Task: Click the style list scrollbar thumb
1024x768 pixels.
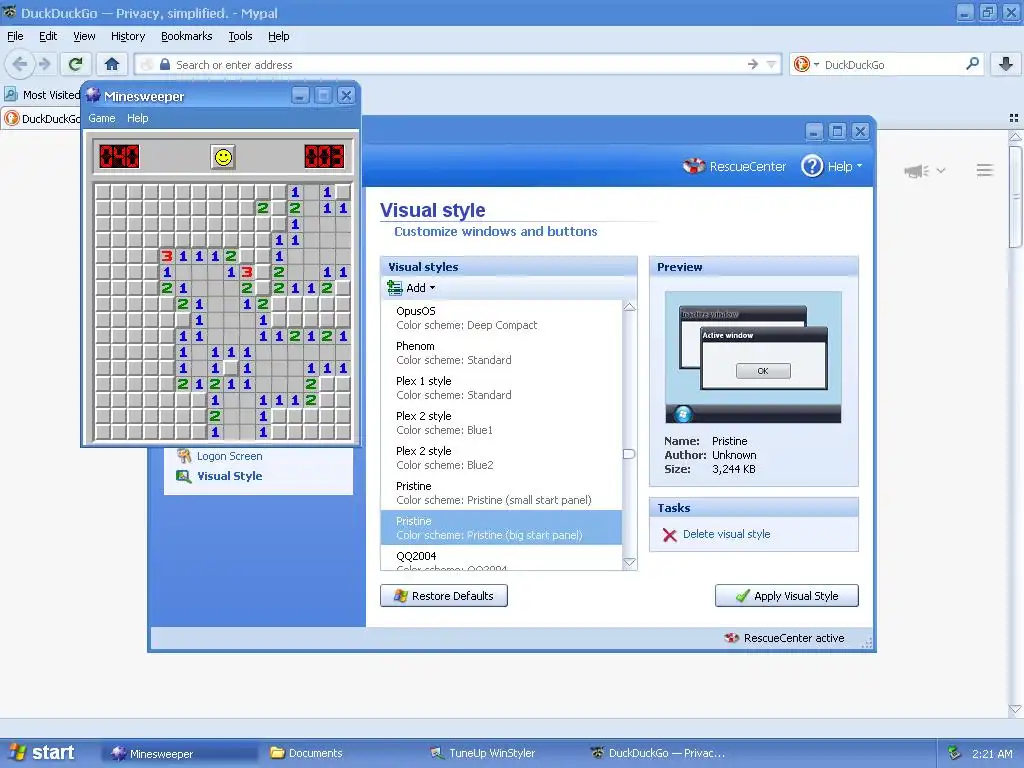Action: pyautogui.click(x=630, y=454)
